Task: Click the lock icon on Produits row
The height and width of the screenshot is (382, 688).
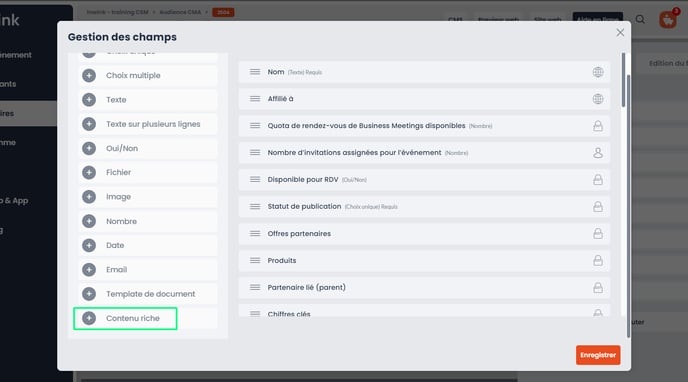Action: (598, 261)
